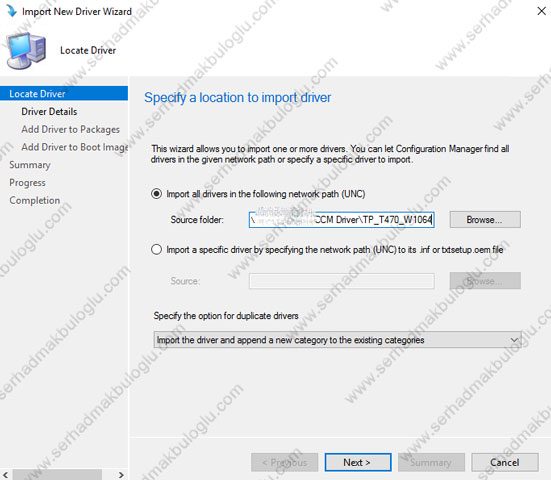The width and height of the screenshot is (551, 480).
Task: Select Import a specific driver radio button
Action: coord(156,250)
